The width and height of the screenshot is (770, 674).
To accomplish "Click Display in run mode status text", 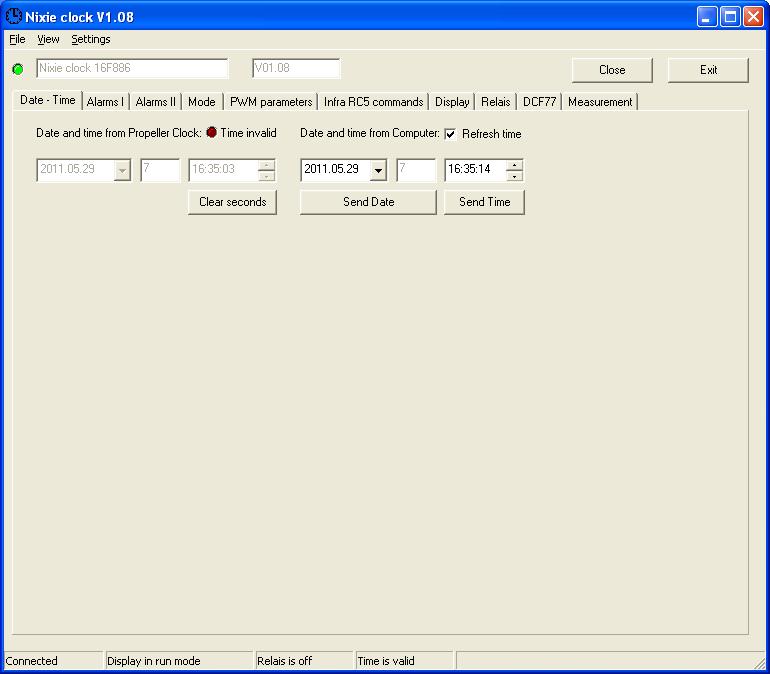I will (154, 661).
